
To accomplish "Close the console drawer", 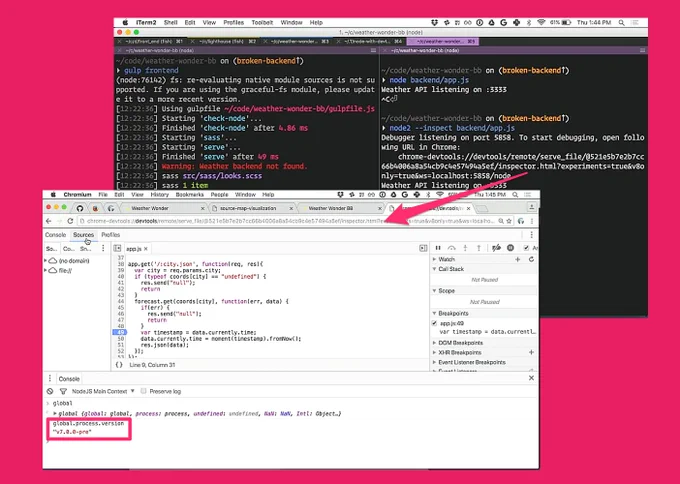I will click(531, 378).
